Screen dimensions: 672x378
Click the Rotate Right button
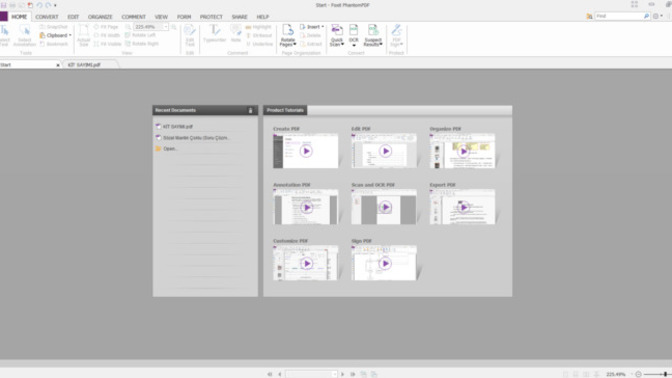click(x=142, y=44)
